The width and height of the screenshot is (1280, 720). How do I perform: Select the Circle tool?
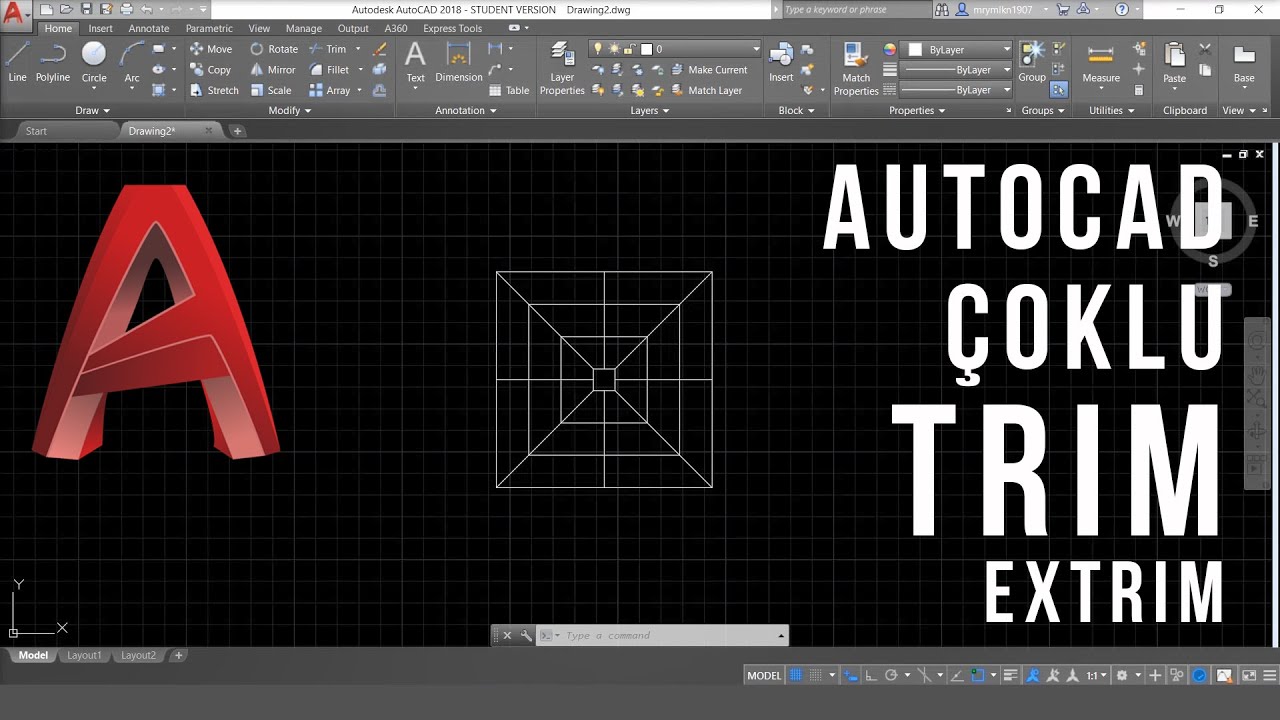94,62
